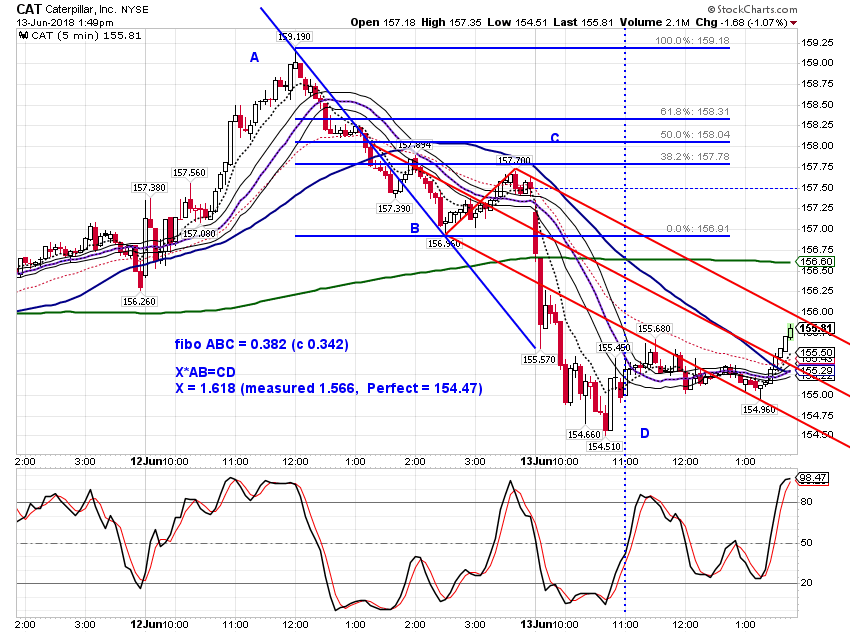This screenshot has height=633, width=850.
Task: Click the green 156.60 moving average tag
Action: tap(815, 262)
